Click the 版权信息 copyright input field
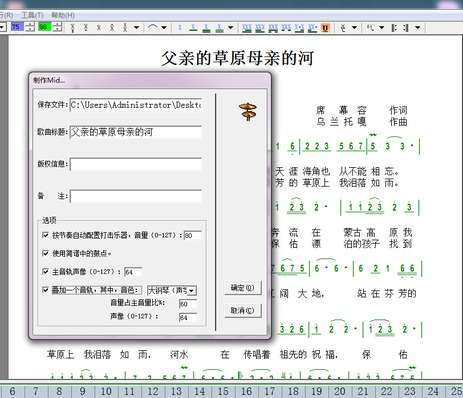 tap(136, 165)
